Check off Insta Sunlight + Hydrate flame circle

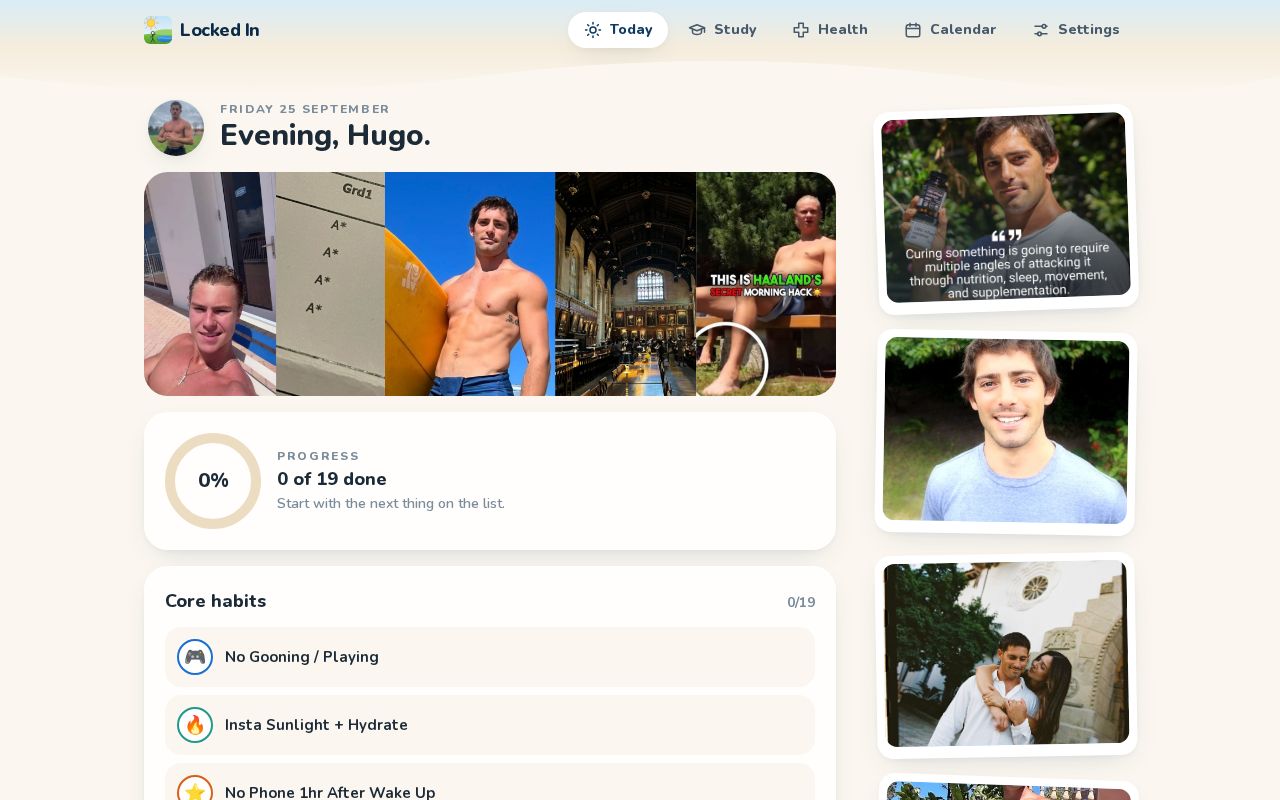195,725
